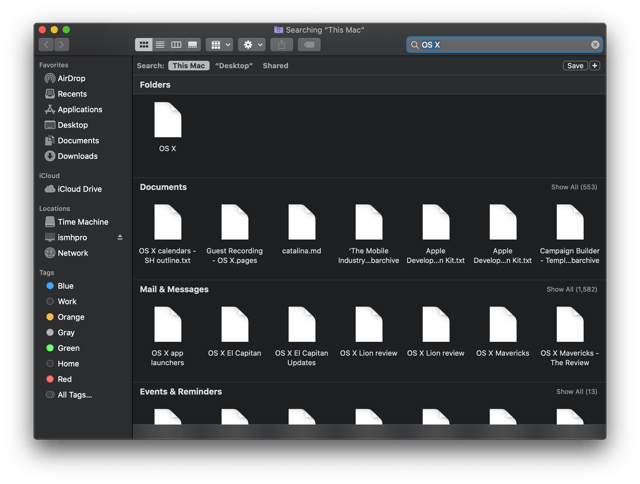Screen dimensions: 640x484
Task: Eject the ismhpro volume
Action: [x=120, y=237]
